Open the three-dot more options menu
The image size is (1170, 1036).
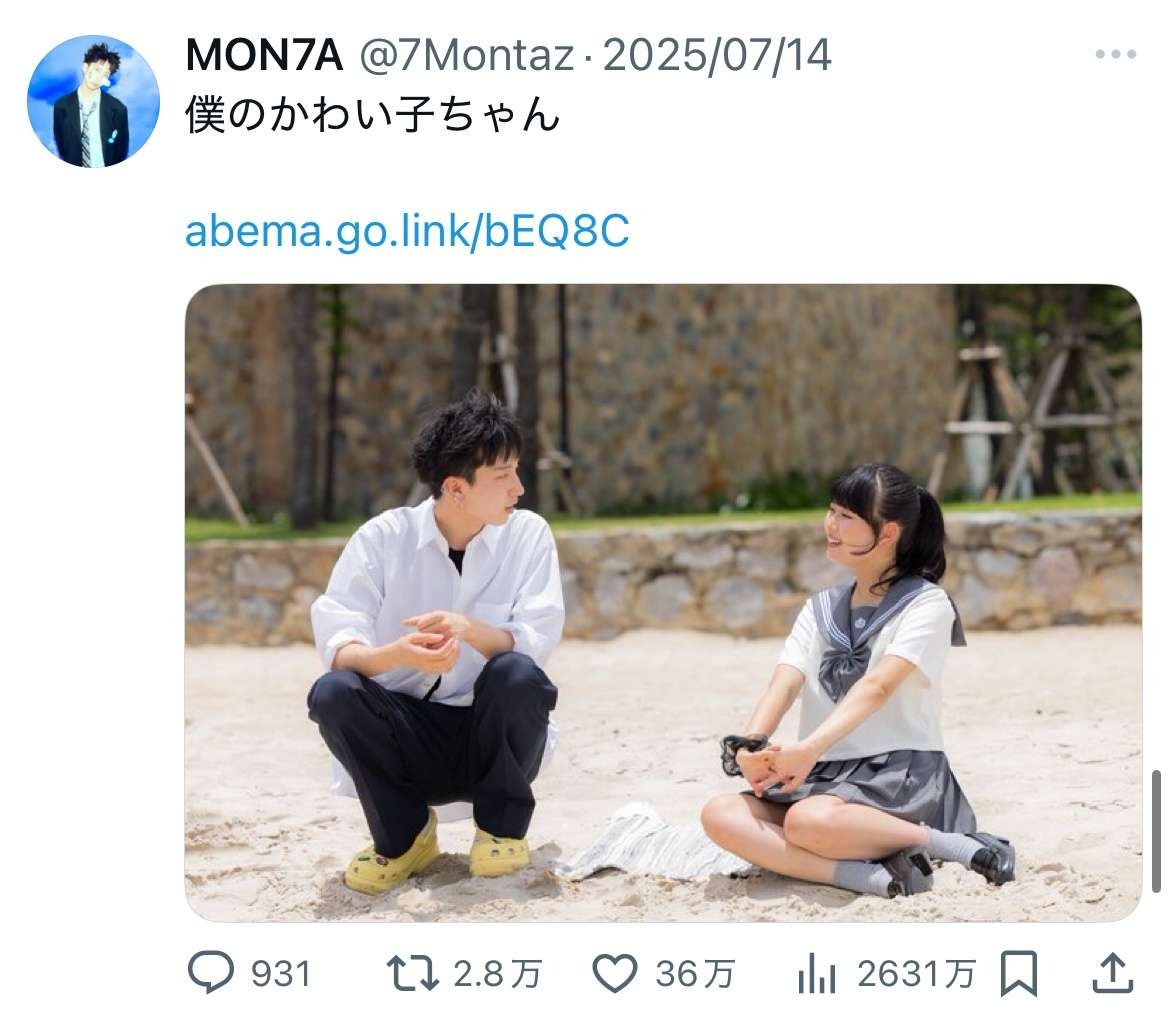tap(1116, 54)
